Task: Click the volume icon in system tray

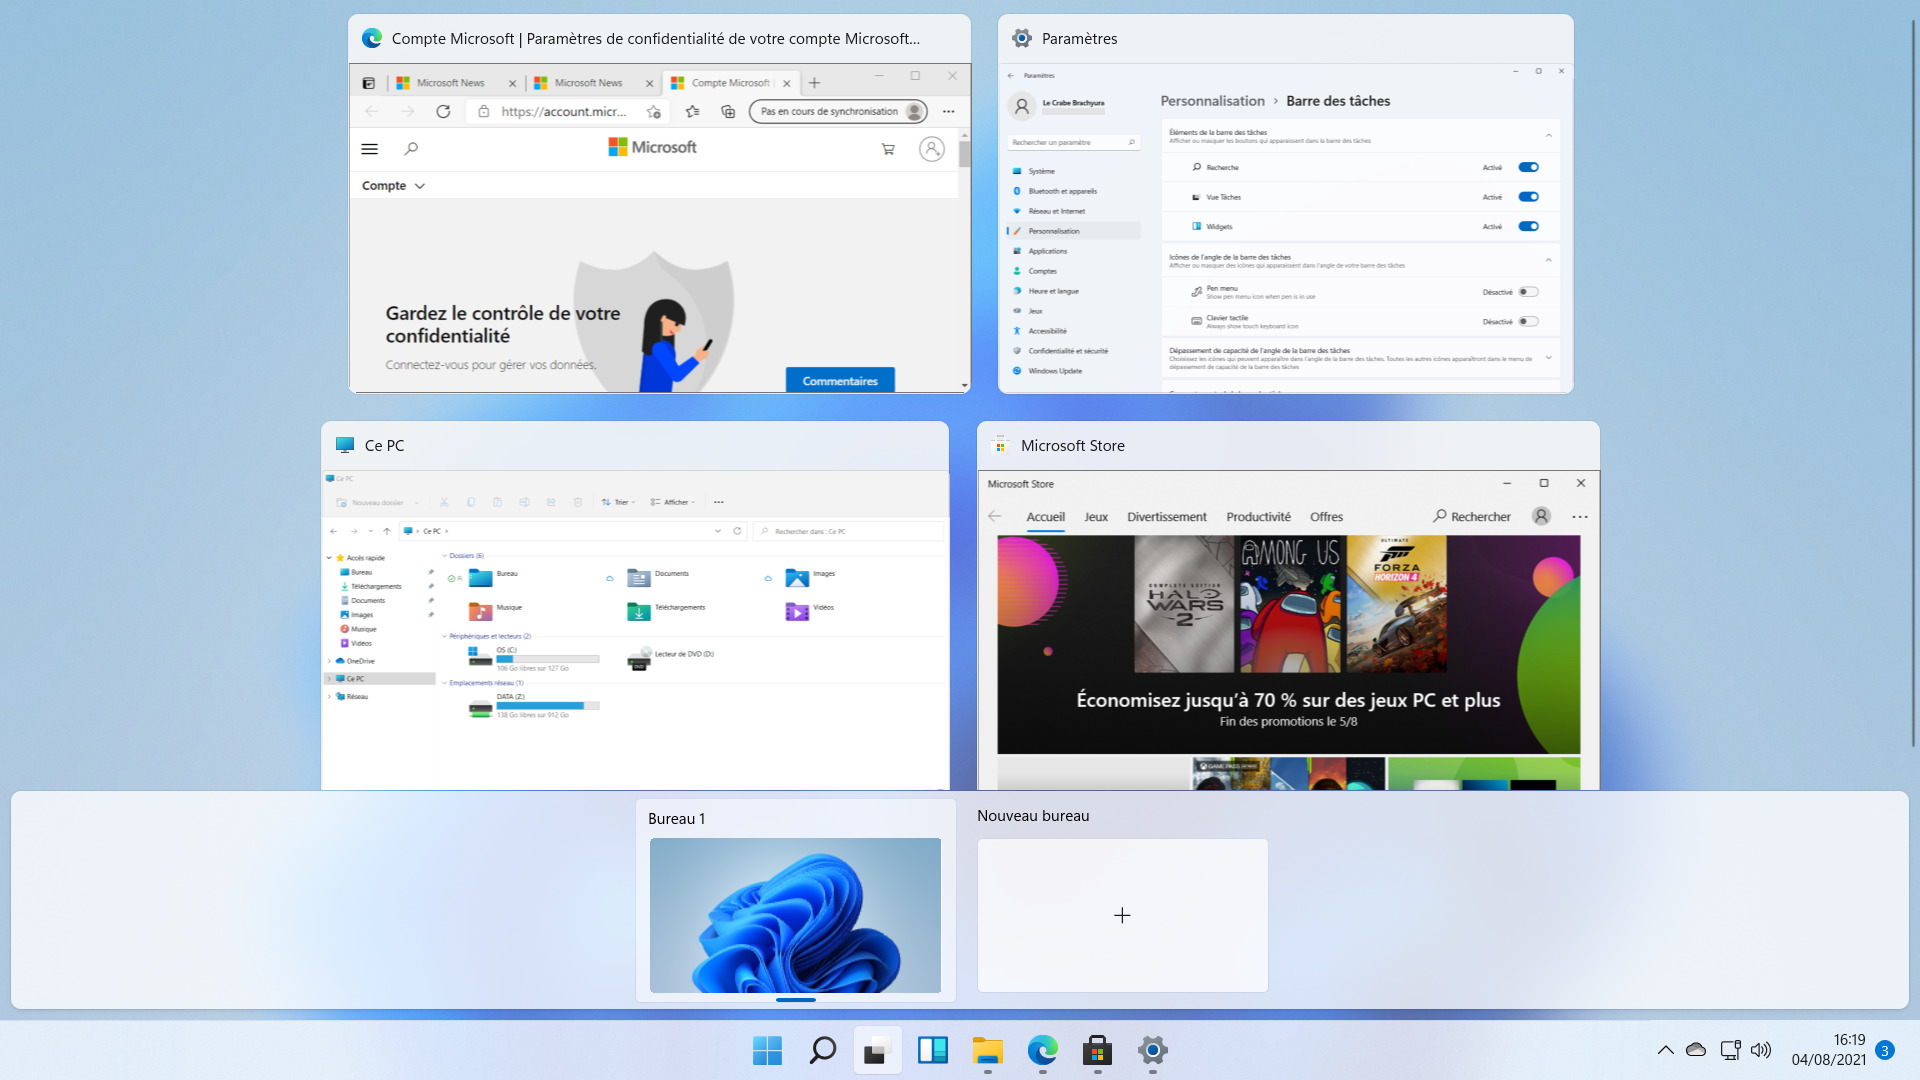Action: (1761, 1050)
